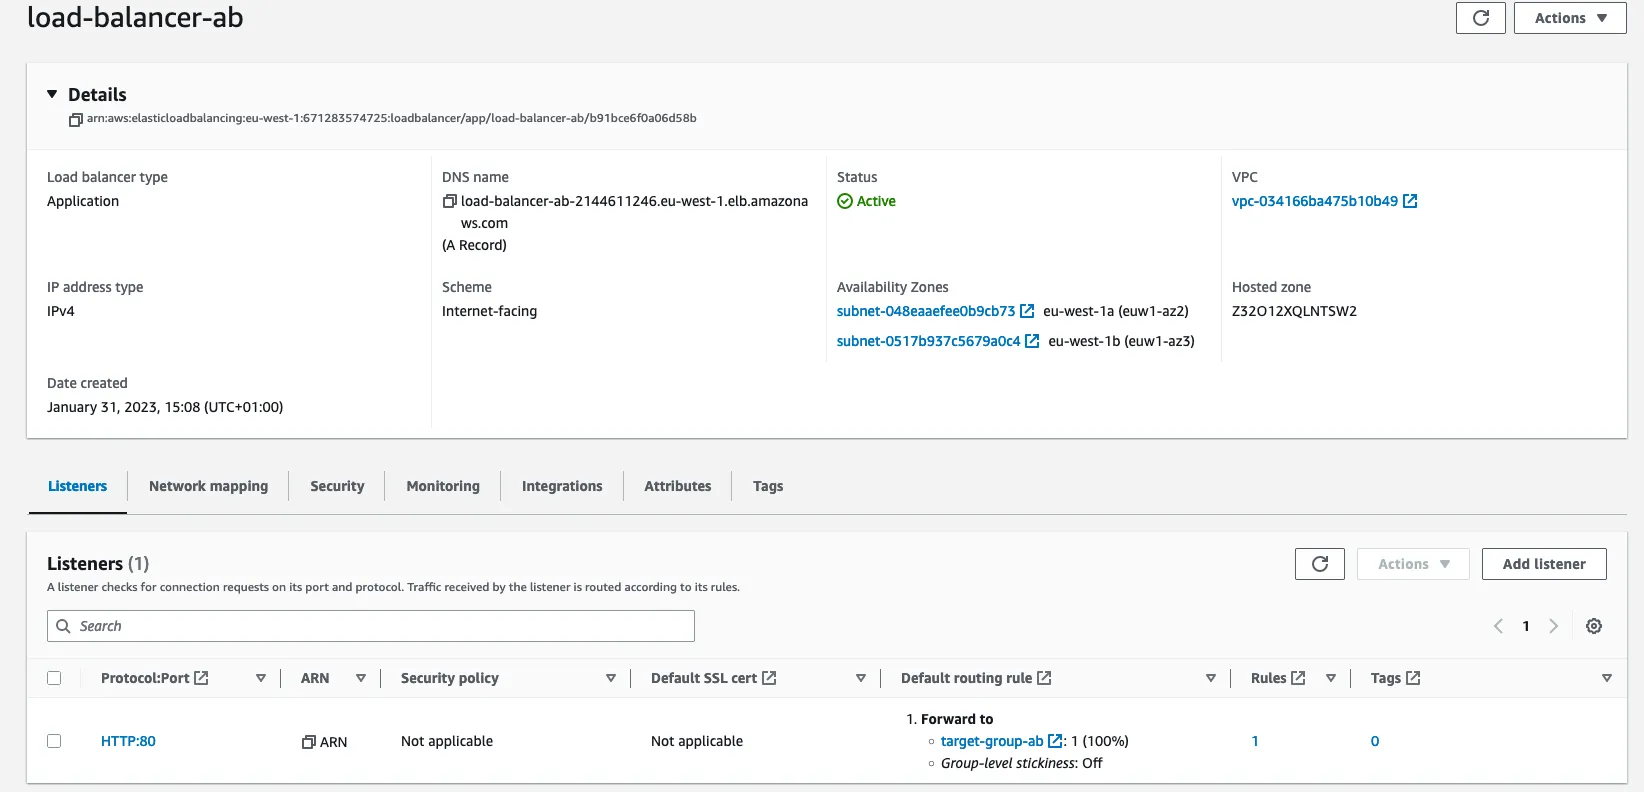Open info link icon beside Protocol:Port header
Image resolution: width=1644 pixels, height=792 pixels.
pos(201,678)
